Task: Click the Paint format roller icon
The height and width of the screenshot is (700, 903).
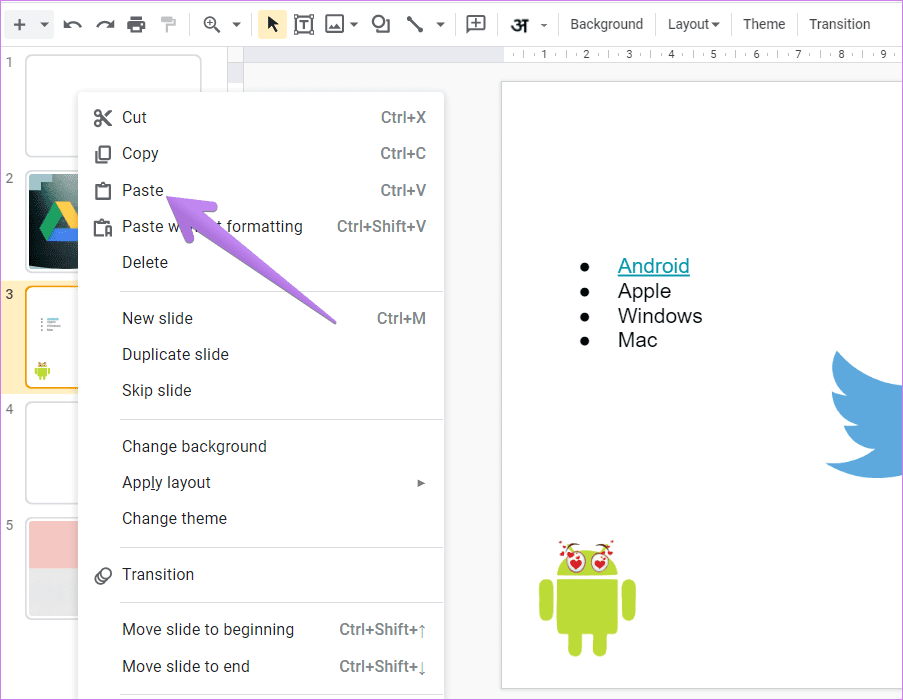Action: pyautogui.click(x=168, y=25)
